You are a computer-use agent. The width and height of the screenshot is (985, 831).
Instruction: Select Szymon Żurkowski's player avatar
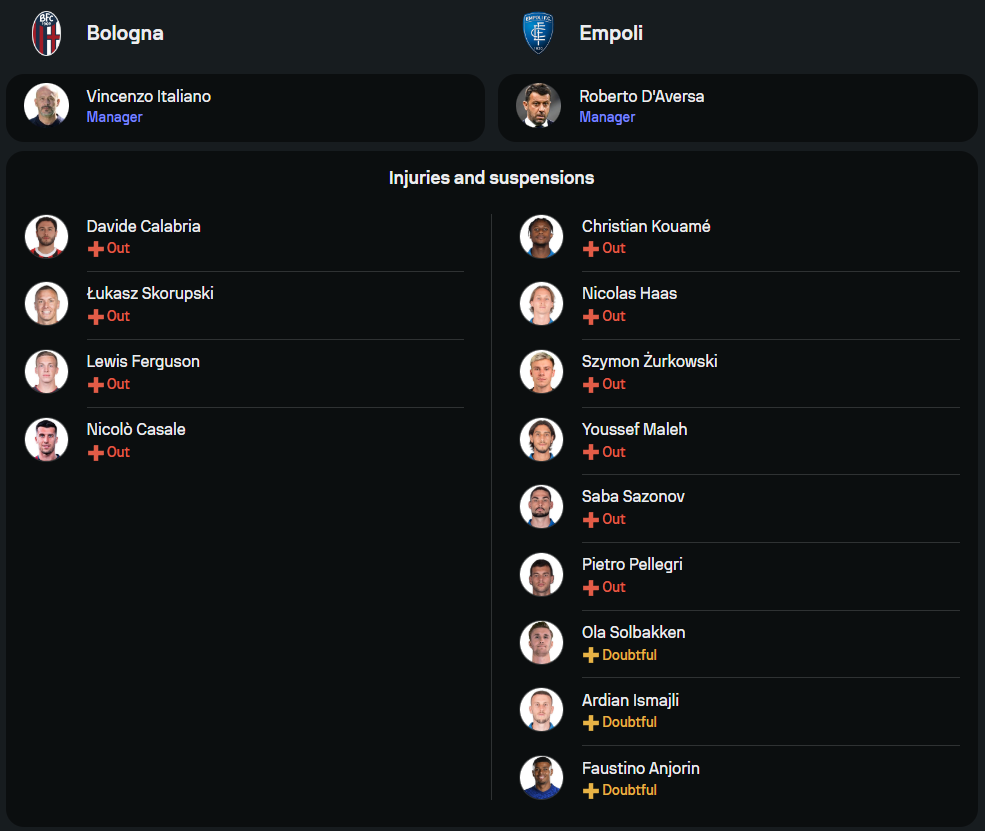coord(541,372)
